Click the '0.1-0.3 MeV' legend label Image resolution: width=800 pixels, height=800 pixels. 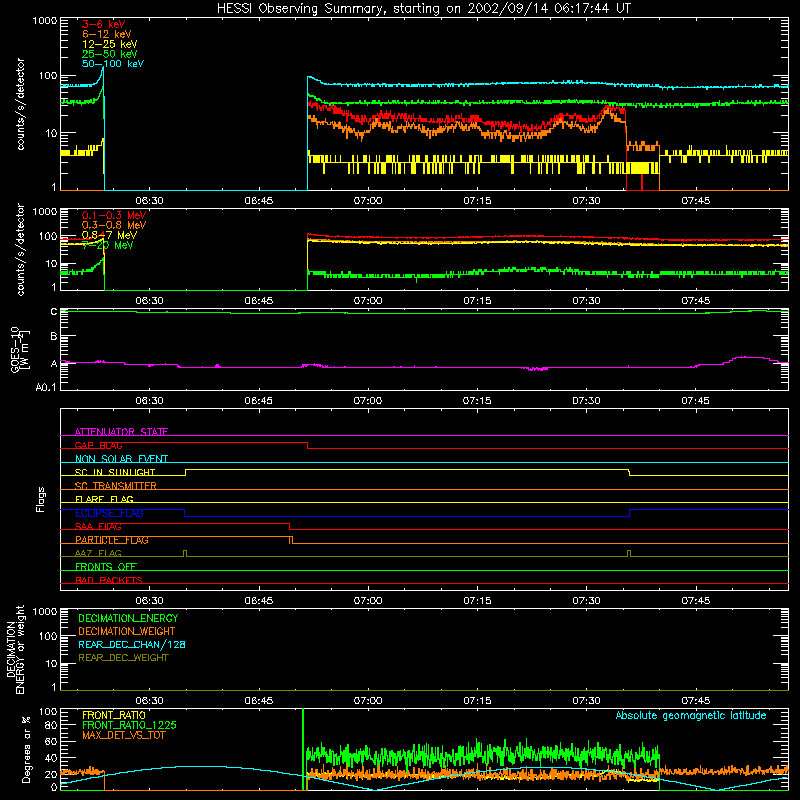click(x=114, y=215)
